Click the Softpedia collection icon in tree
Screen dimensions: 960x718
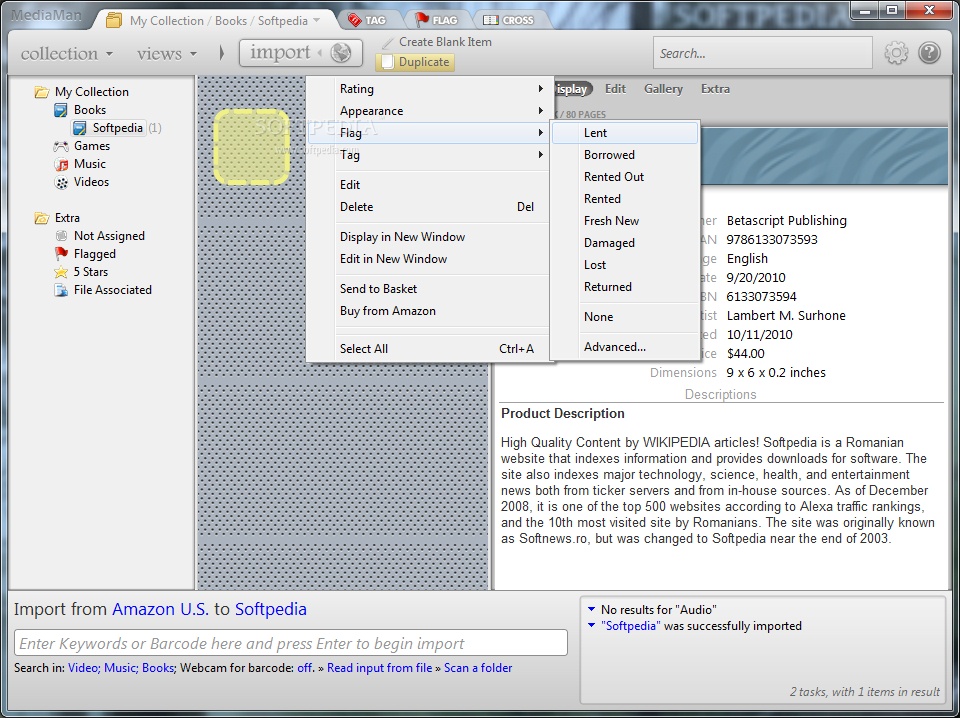pos(80,128)
